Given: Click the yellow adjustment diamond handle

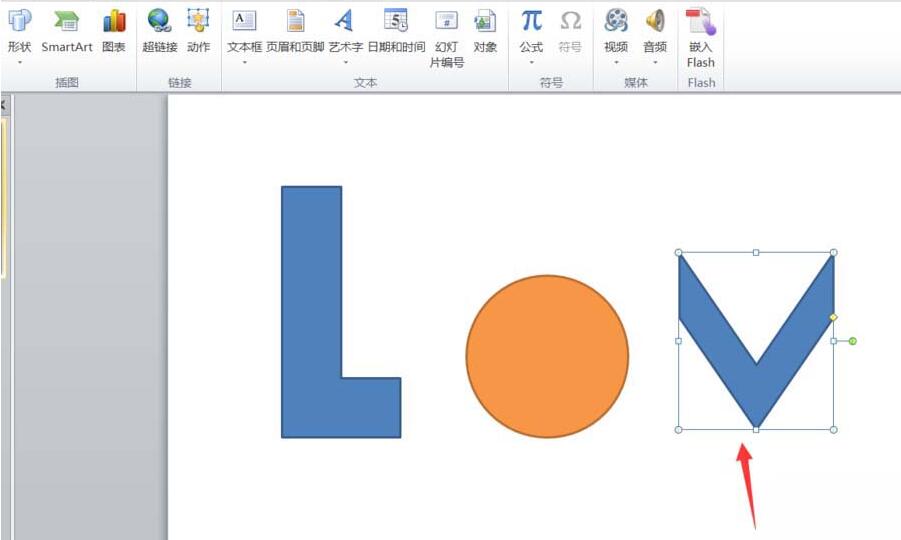Looking at the screenshot, I should tap(834, 317).
